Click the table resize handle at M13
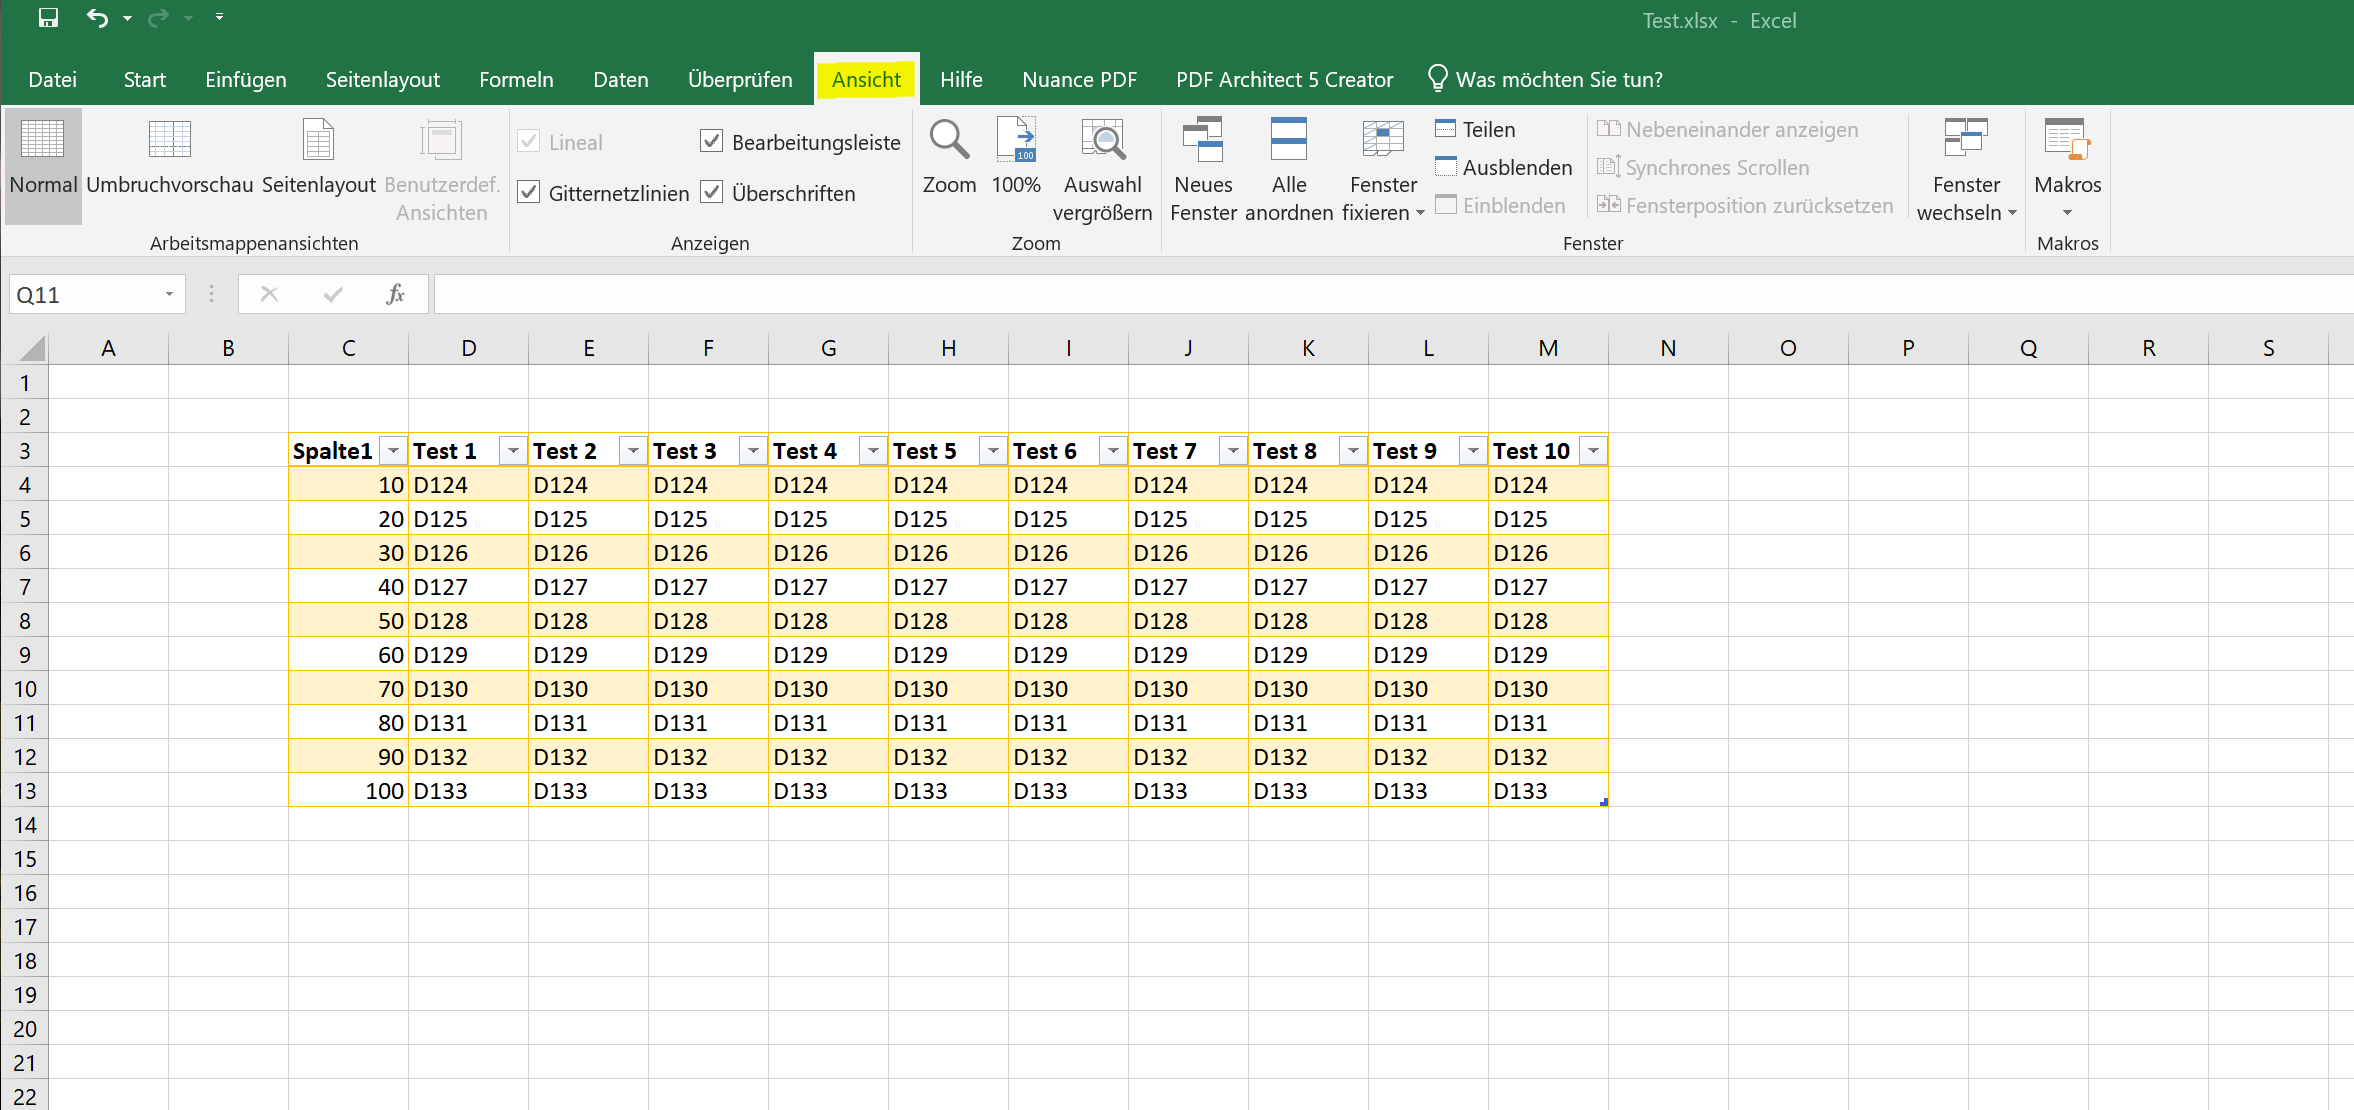This screenshot has height=1110, width=2354. click(1604, 802)
